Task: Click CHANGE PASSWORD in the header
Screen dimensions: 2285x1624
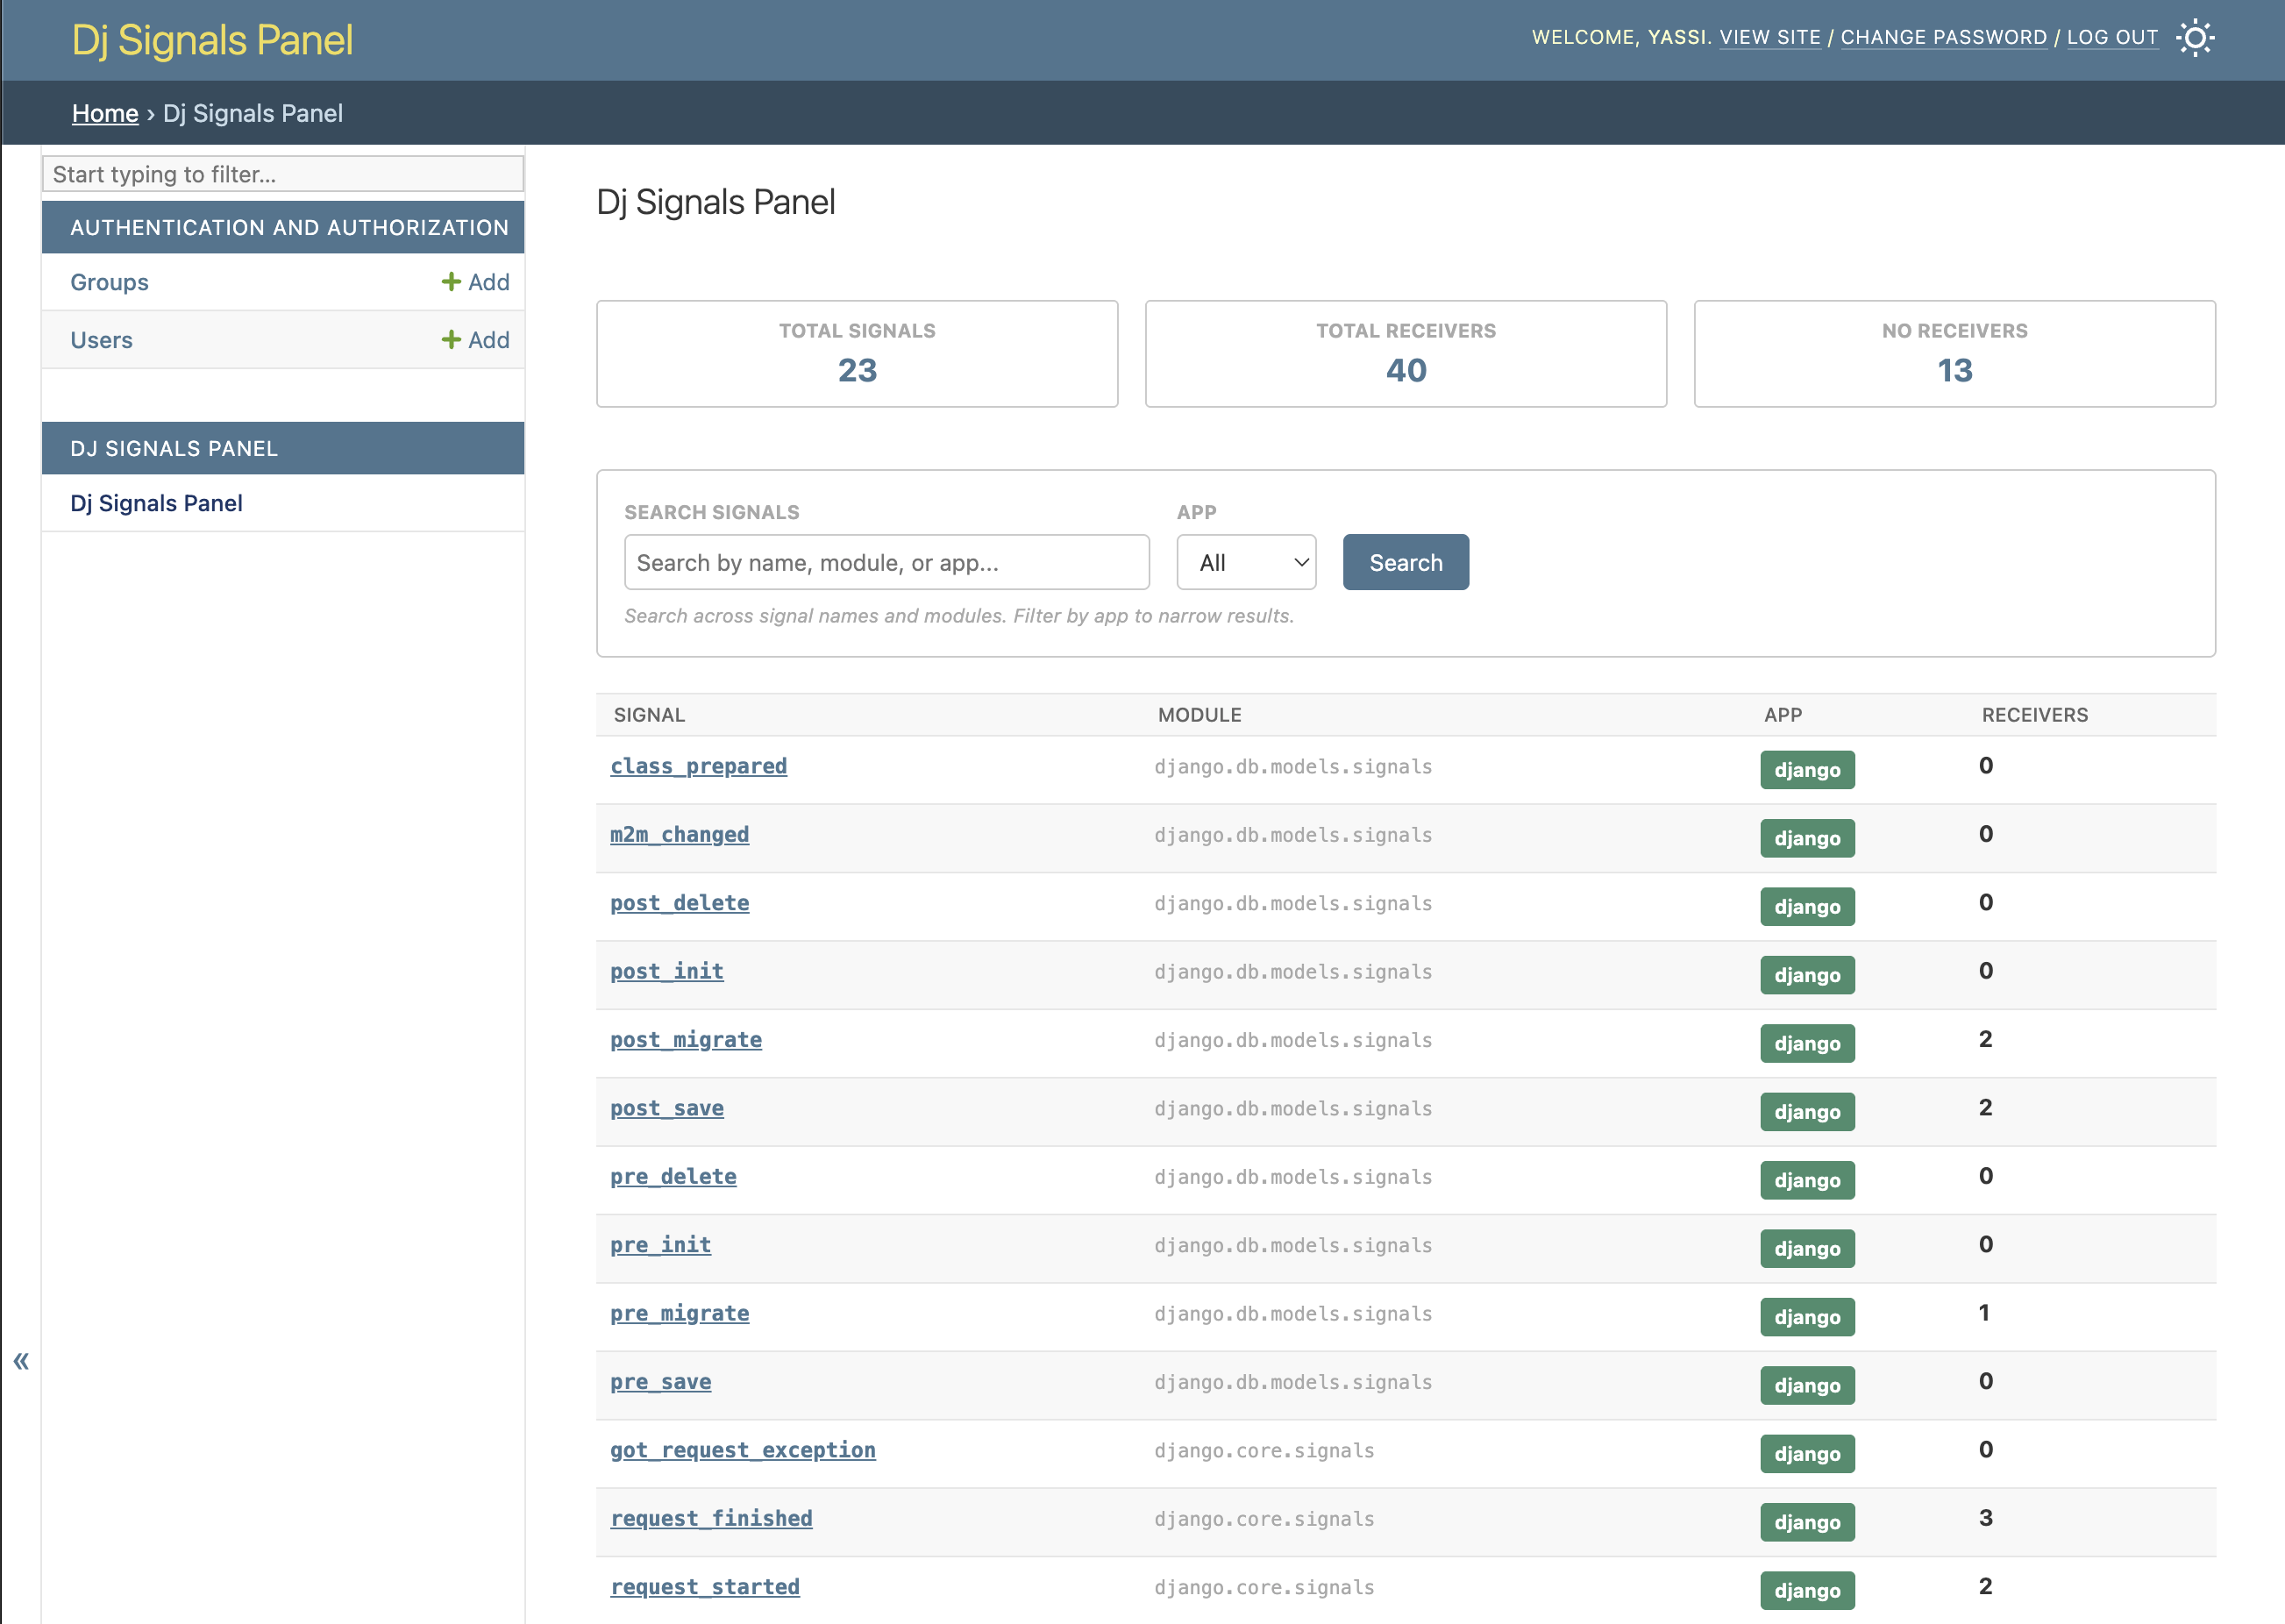Action: pos(1943,37)
